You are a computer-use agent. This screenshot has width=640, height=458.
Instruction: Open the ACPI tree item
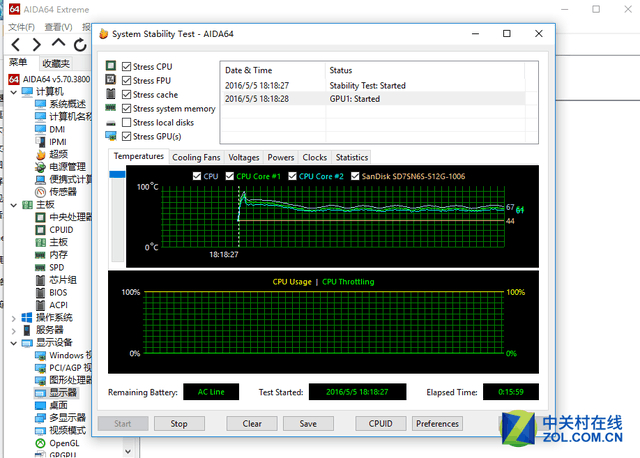pos(51,305)
